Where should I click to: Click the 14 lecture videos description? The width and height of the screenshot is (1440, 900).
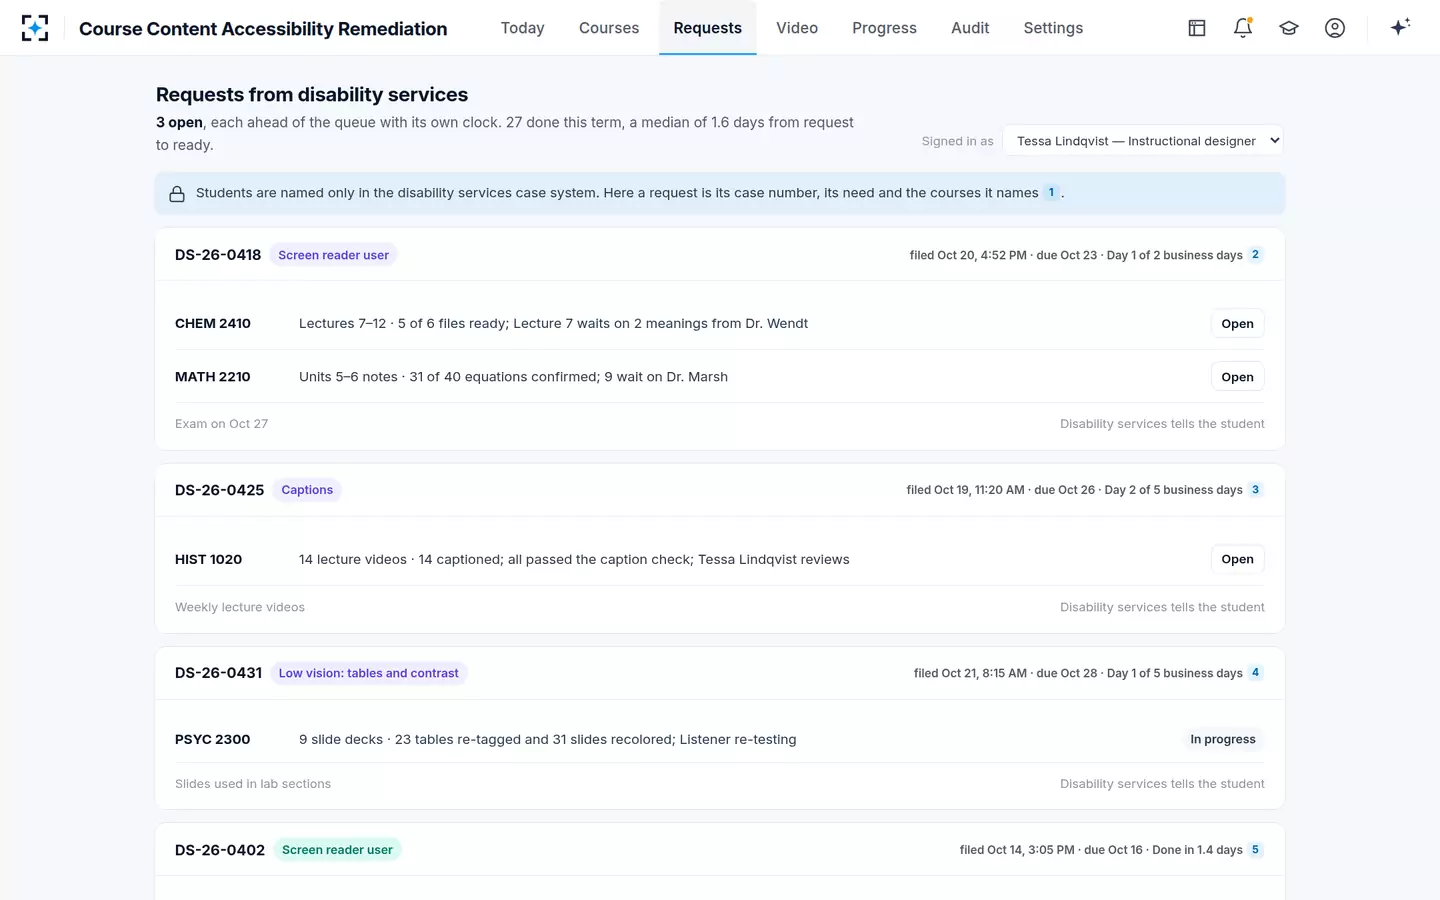pos(574,559)
